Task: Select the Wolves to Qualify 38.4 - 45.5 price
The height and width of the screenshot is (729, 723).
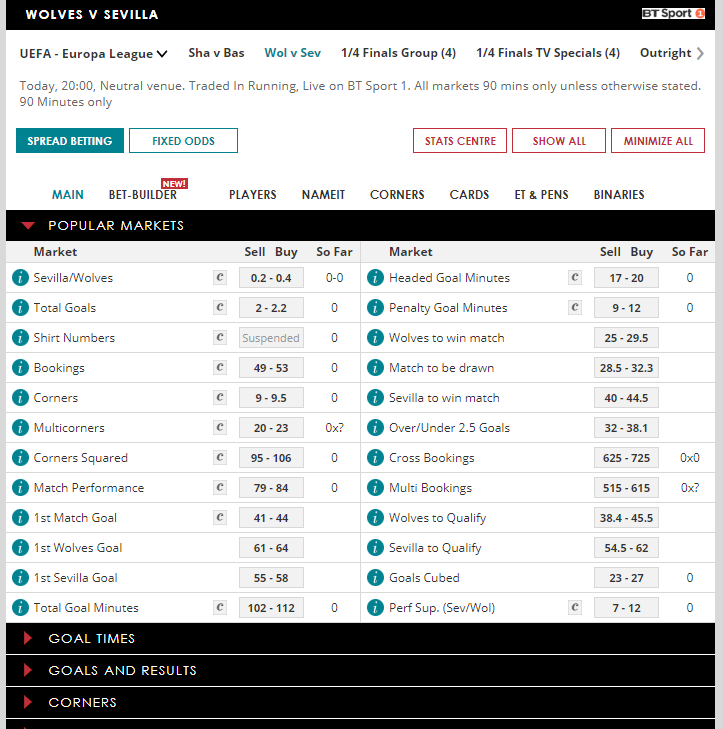Action: coord(626,518)
